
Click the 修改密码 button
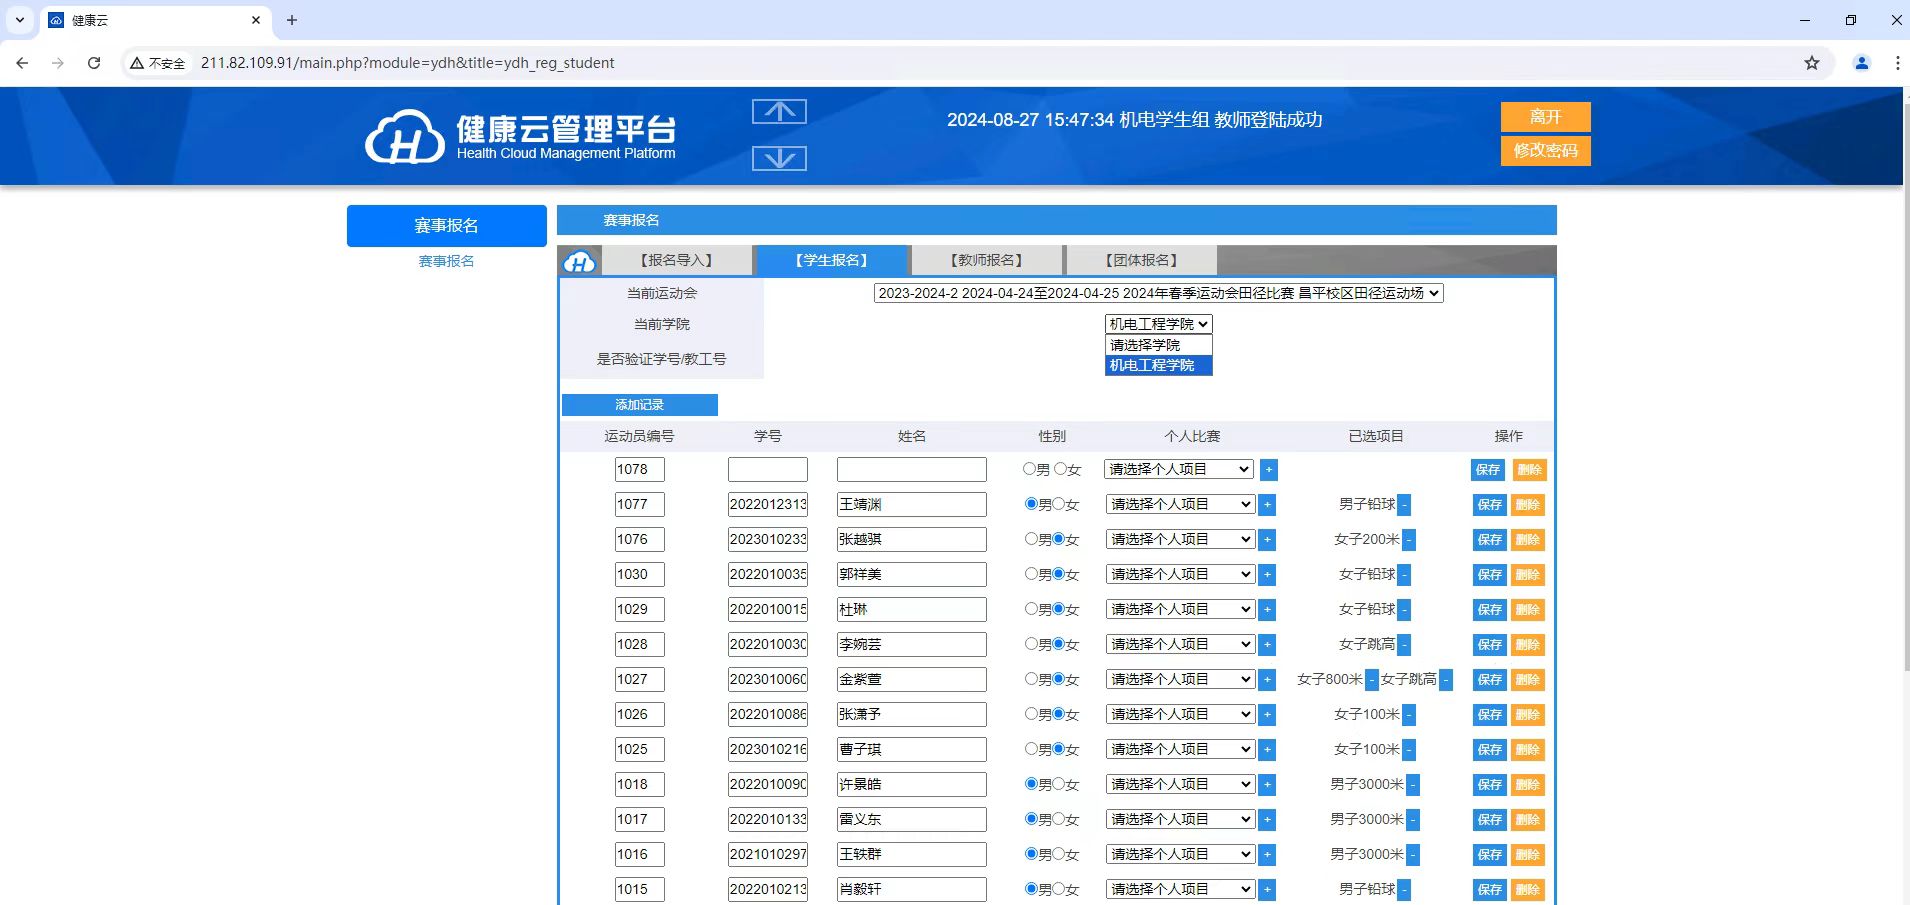[x=1545, y=151]
